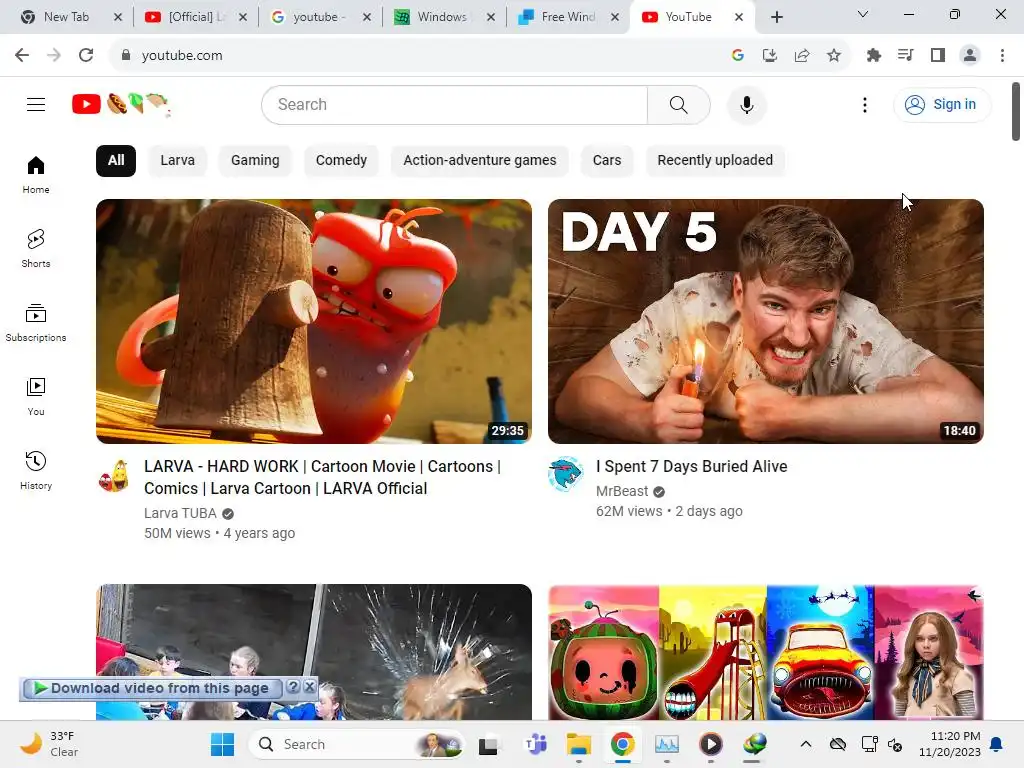Open the YouTube hamburger guide menu
The width and height of the screenshot is (1024, 768).
coord(36,104)
